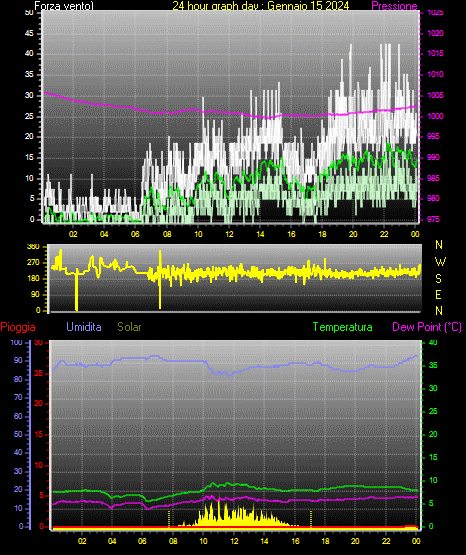Click the red Pioggia legend label
This screenshot has width=466, height=555.
click(18, 327)
